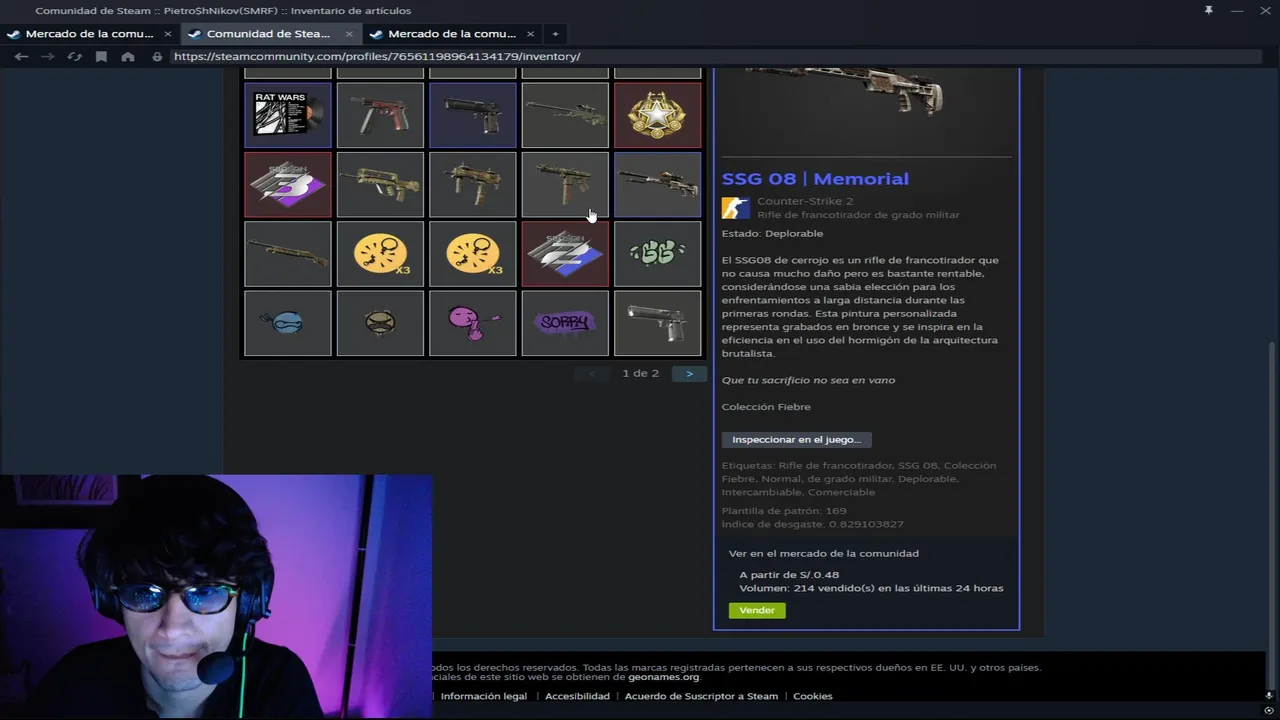Select the purple figure graffiti item
This screenshot has height=720, width=1280.
coord(472,323)
